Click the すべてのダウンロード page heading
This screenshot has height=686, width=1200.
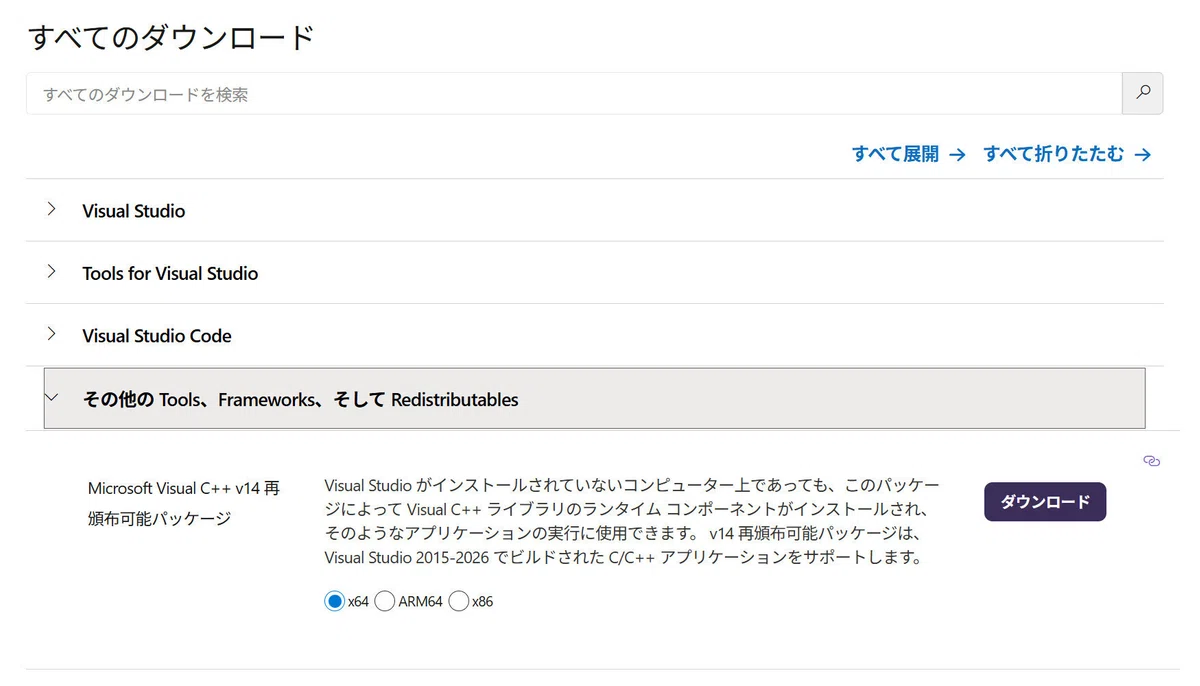[x=171, y=37]
